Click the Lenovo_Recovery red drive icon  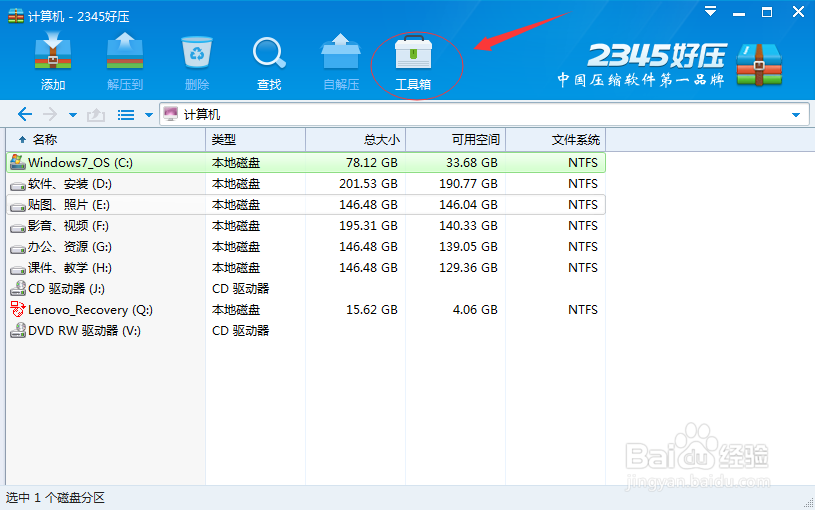coord(18,309)
